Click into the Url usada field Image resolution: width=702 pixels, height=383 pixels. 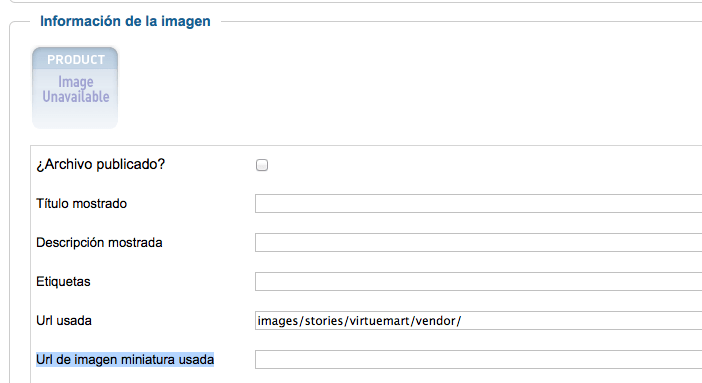[x=479, y=320]
